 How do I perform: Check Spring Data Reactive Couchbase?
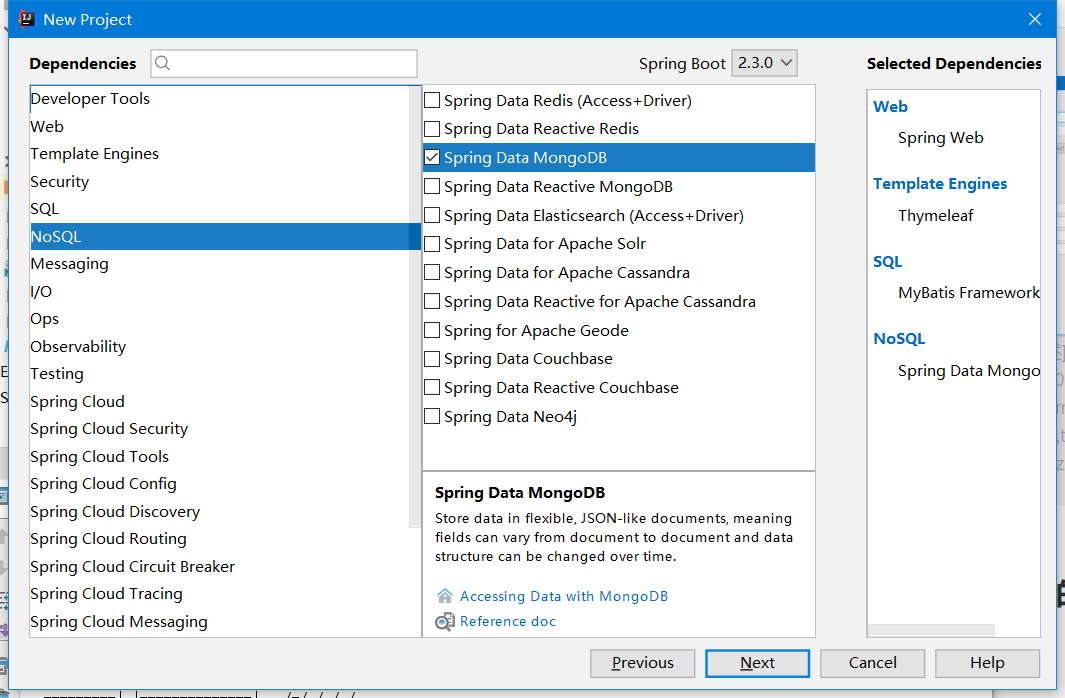432,388
